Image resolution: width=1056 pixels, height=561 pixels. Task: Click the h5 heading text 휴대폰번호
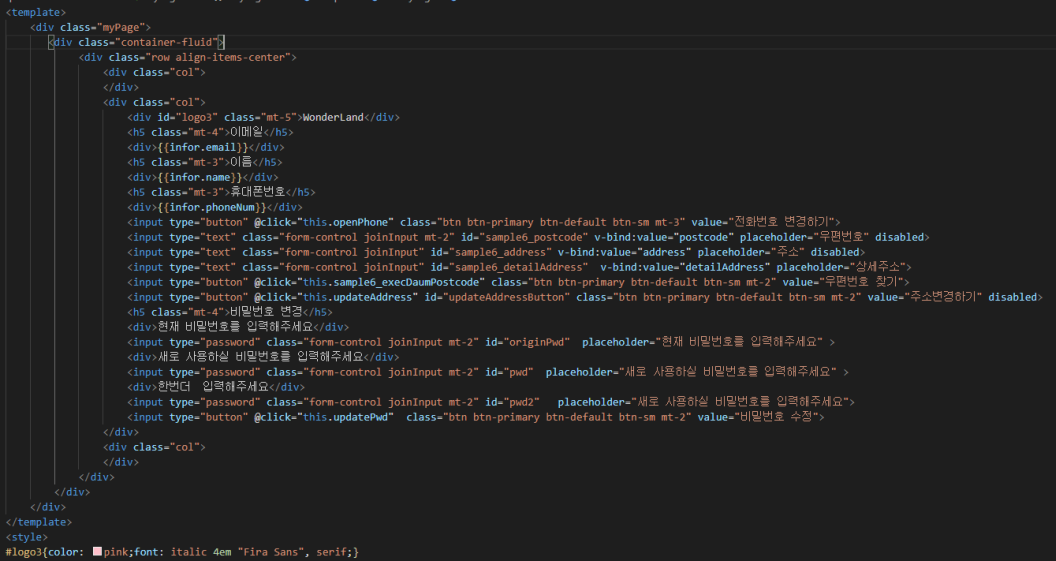point(258,192)
